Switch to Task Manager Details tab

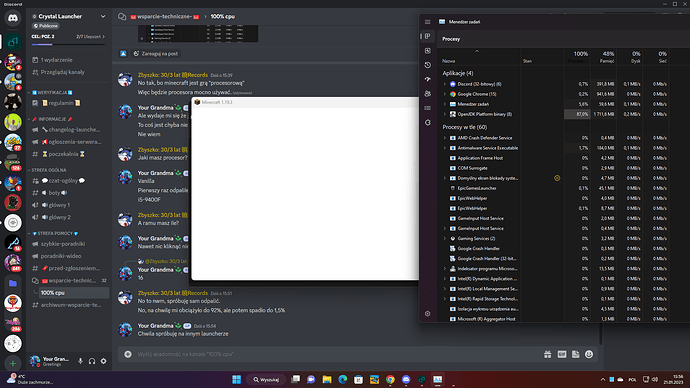pos(427,108)
